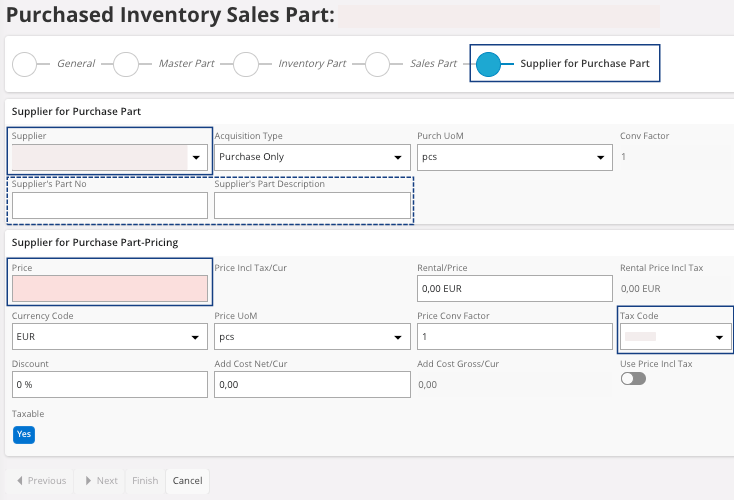Expand the Acquisition Type dropdown

click(398, 158)
